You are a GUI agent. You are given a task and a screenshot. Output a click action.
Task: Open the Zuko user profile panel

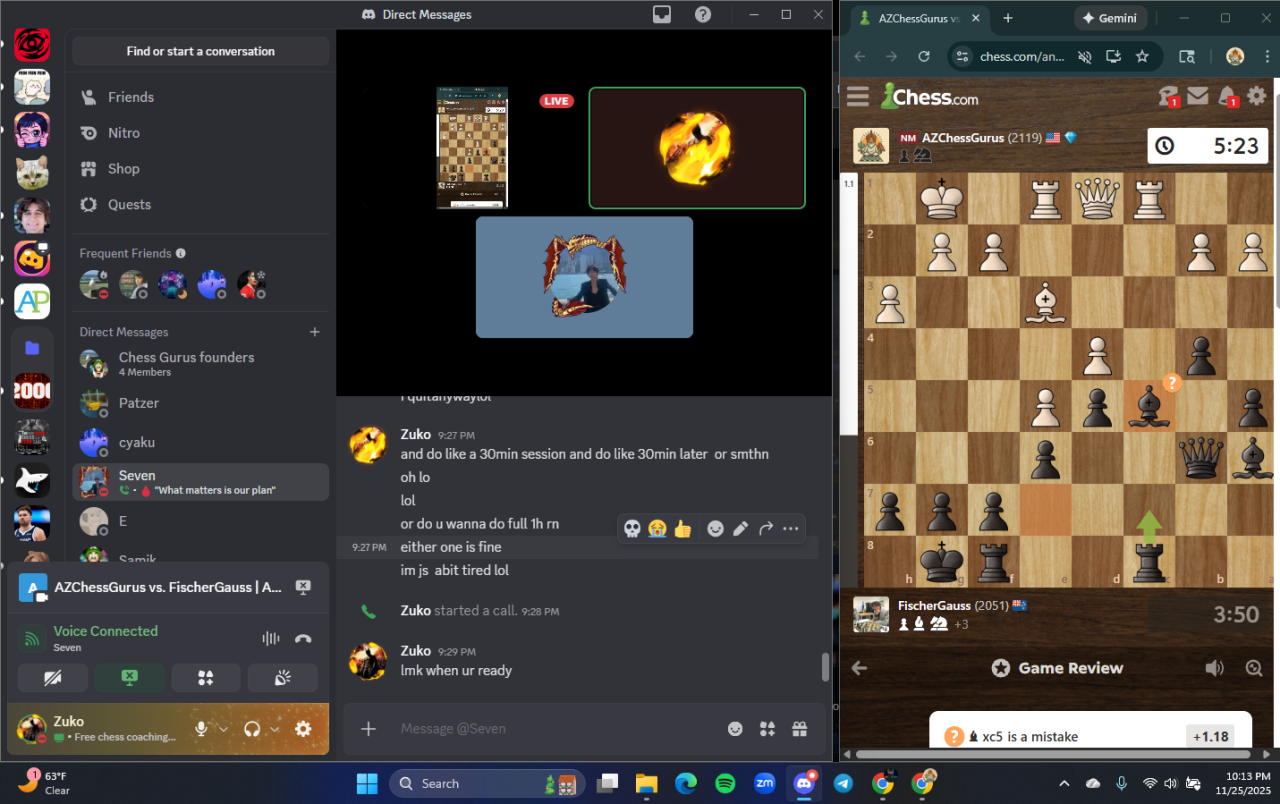(98, 729)
